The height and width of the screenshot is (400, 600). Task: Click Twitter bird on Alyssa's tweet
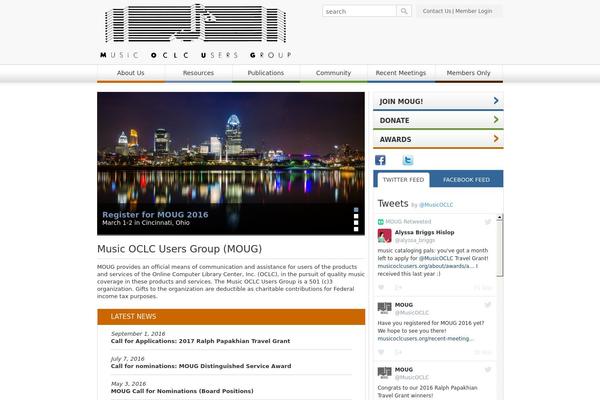(x=488, y=222)
